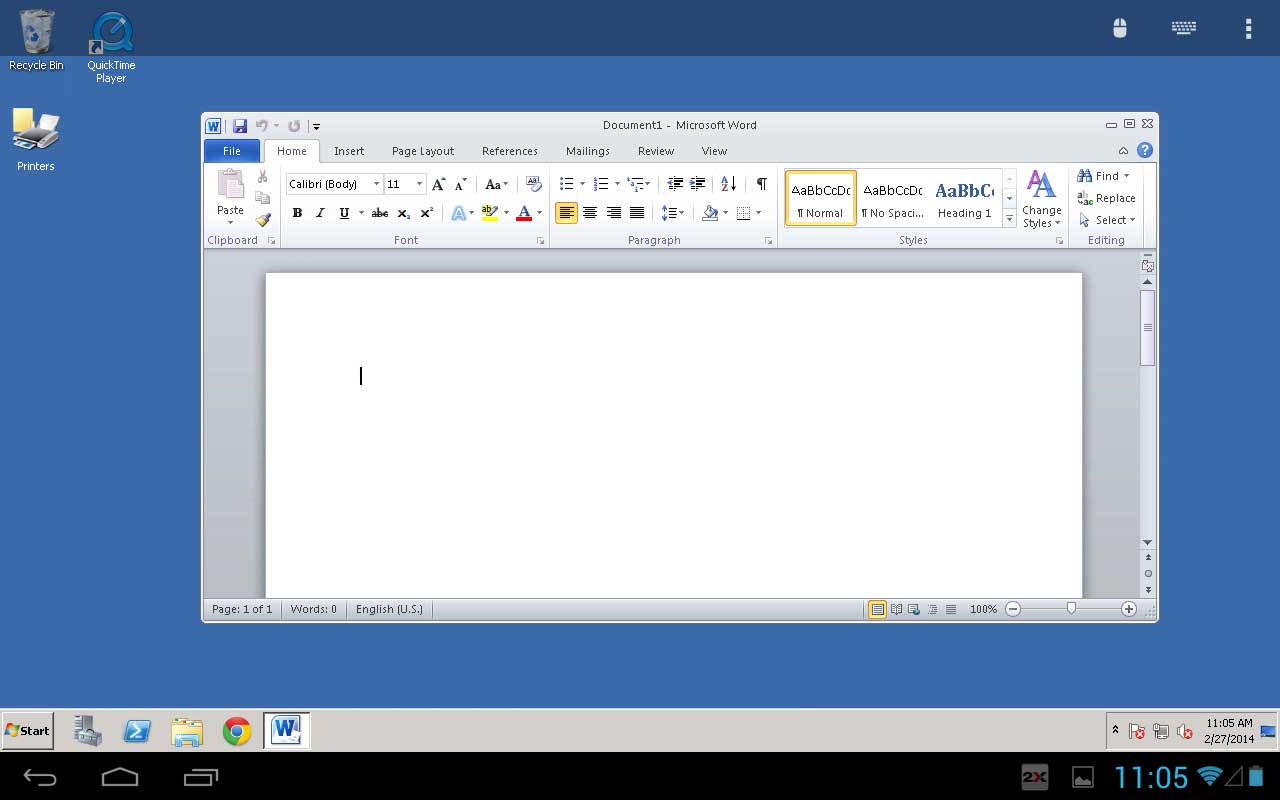Click the Clear Formatting eraser icon

(x=534, y=184)
